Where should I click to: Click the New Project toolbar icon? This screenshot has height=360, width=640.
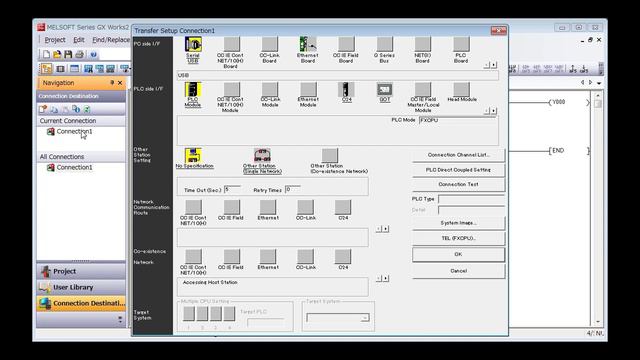[x=46, y=54]
